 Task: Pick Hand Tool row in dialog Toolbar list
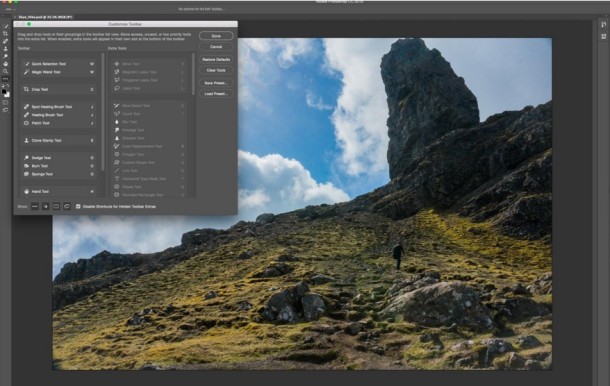(59, 191)
